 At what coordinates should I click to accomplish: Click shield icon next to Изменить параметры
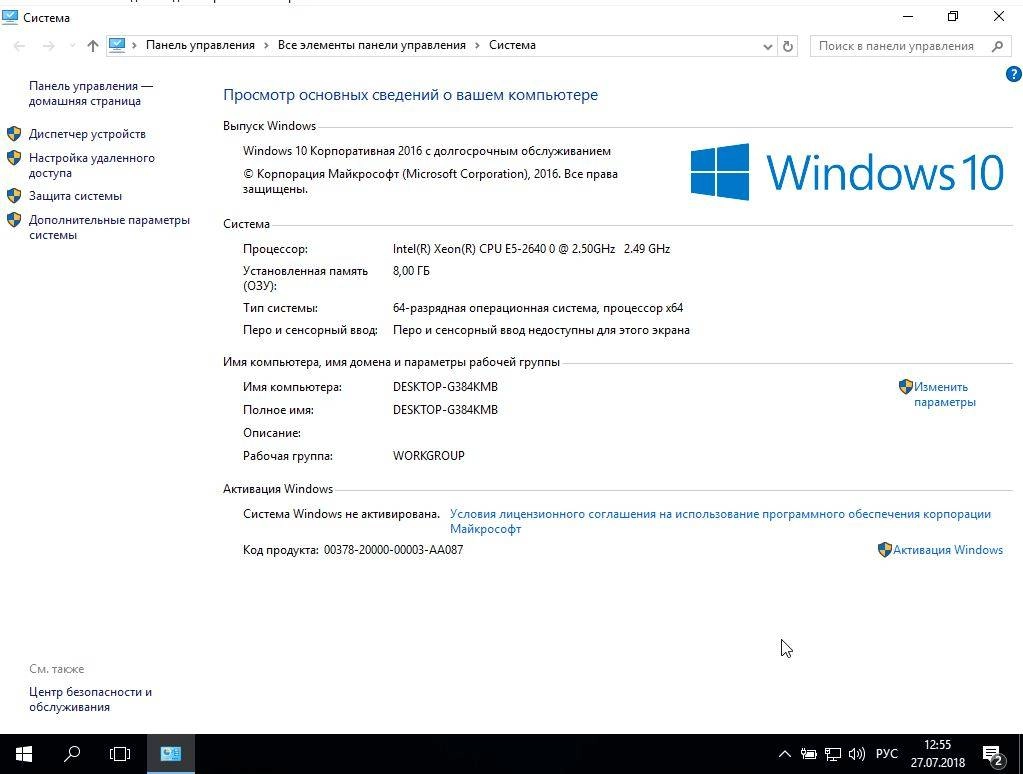tap(906, 386)
